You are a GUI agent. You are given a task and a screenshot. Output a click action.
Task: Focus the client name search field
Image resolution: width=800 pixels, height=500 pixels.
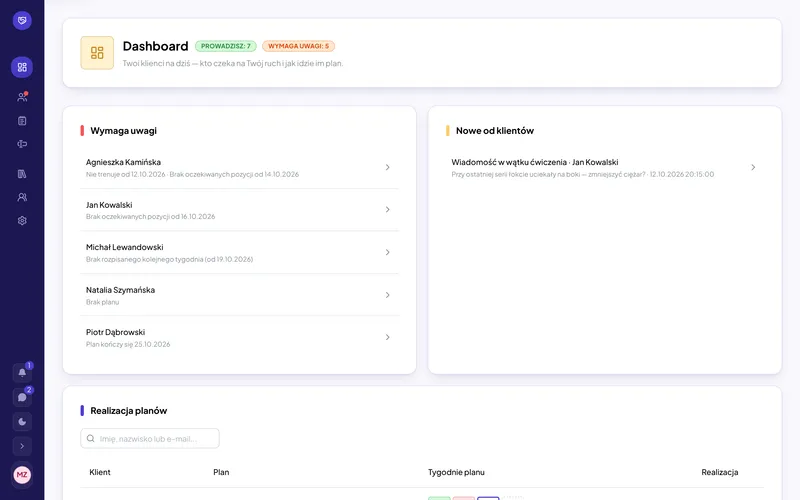click(150, 438)
